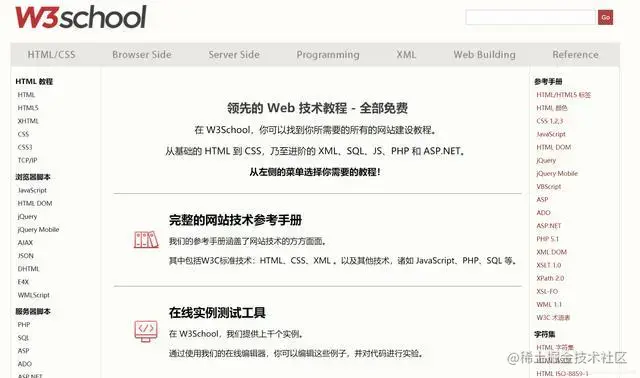Open jQuery Mobile reference in right sidebar
Viewport: 640px width, 378px height.
(557, 173)
